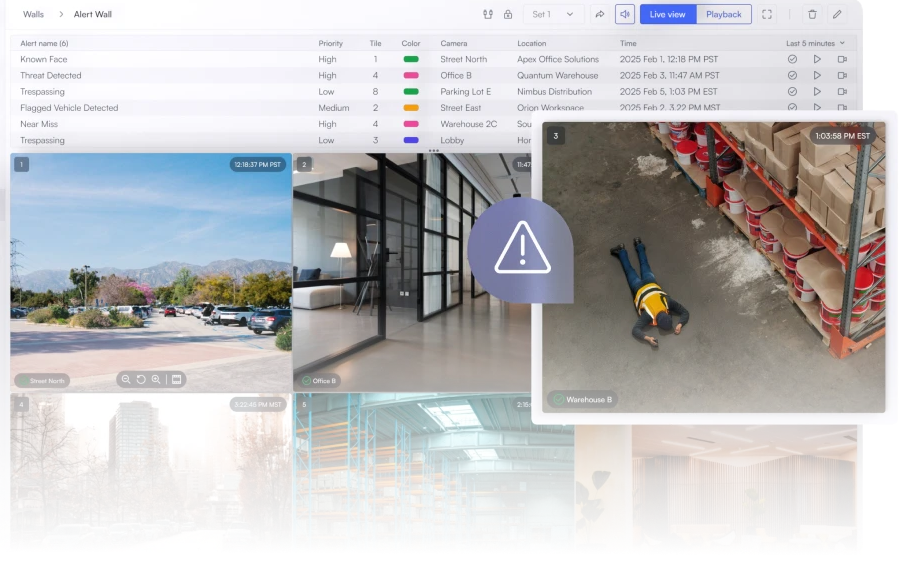Click the lock icon in toolbar
Viewport: 901px width, 564px height.
(x=508, y=14)
